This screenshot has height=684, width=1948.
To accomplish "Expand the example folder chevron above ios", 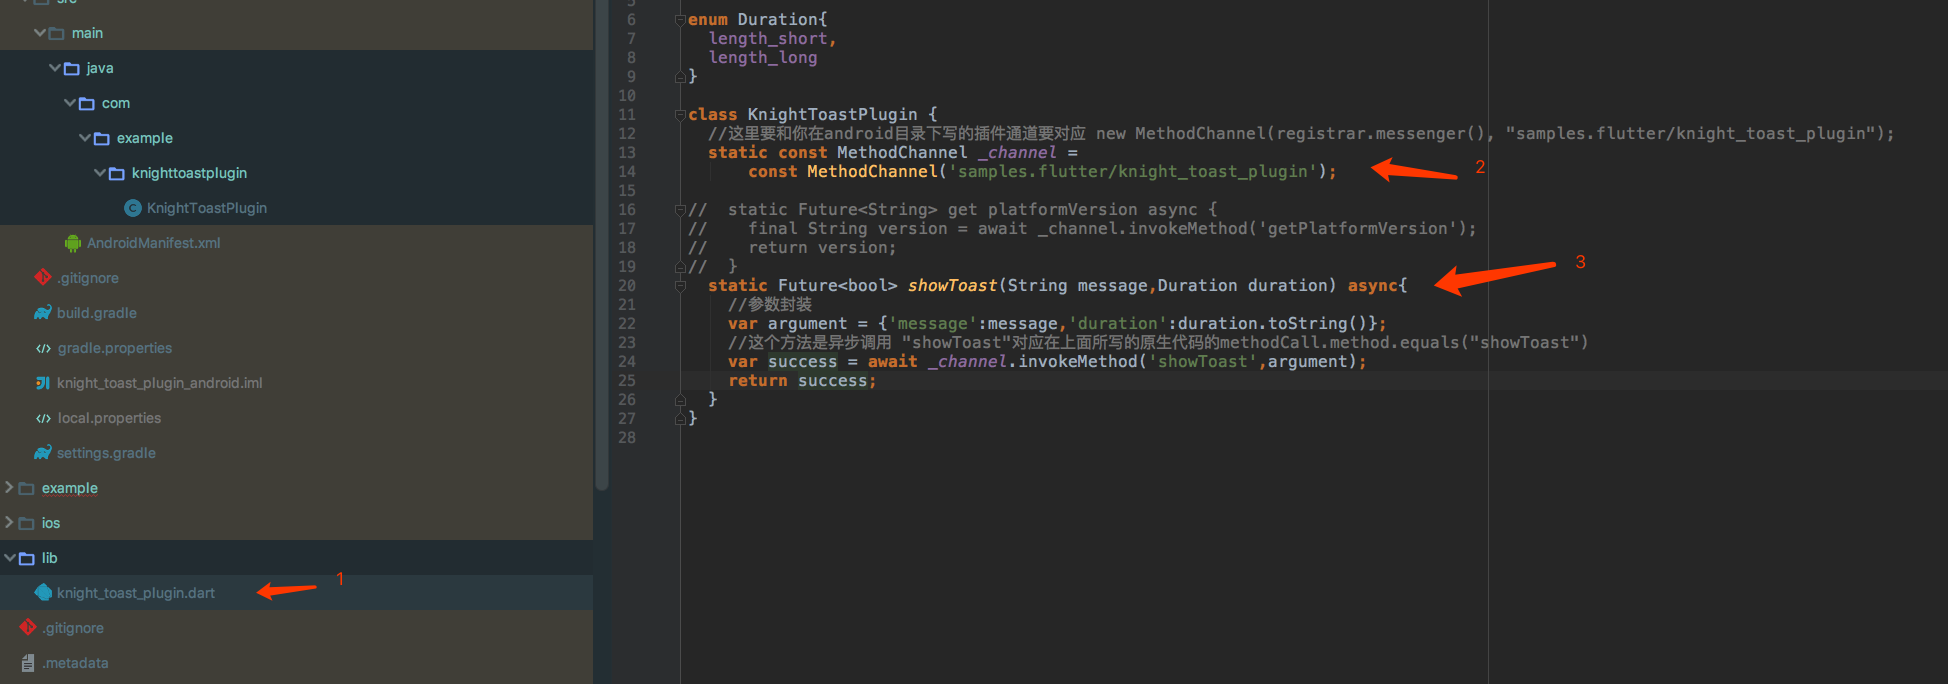I will [x=9, y=488].
